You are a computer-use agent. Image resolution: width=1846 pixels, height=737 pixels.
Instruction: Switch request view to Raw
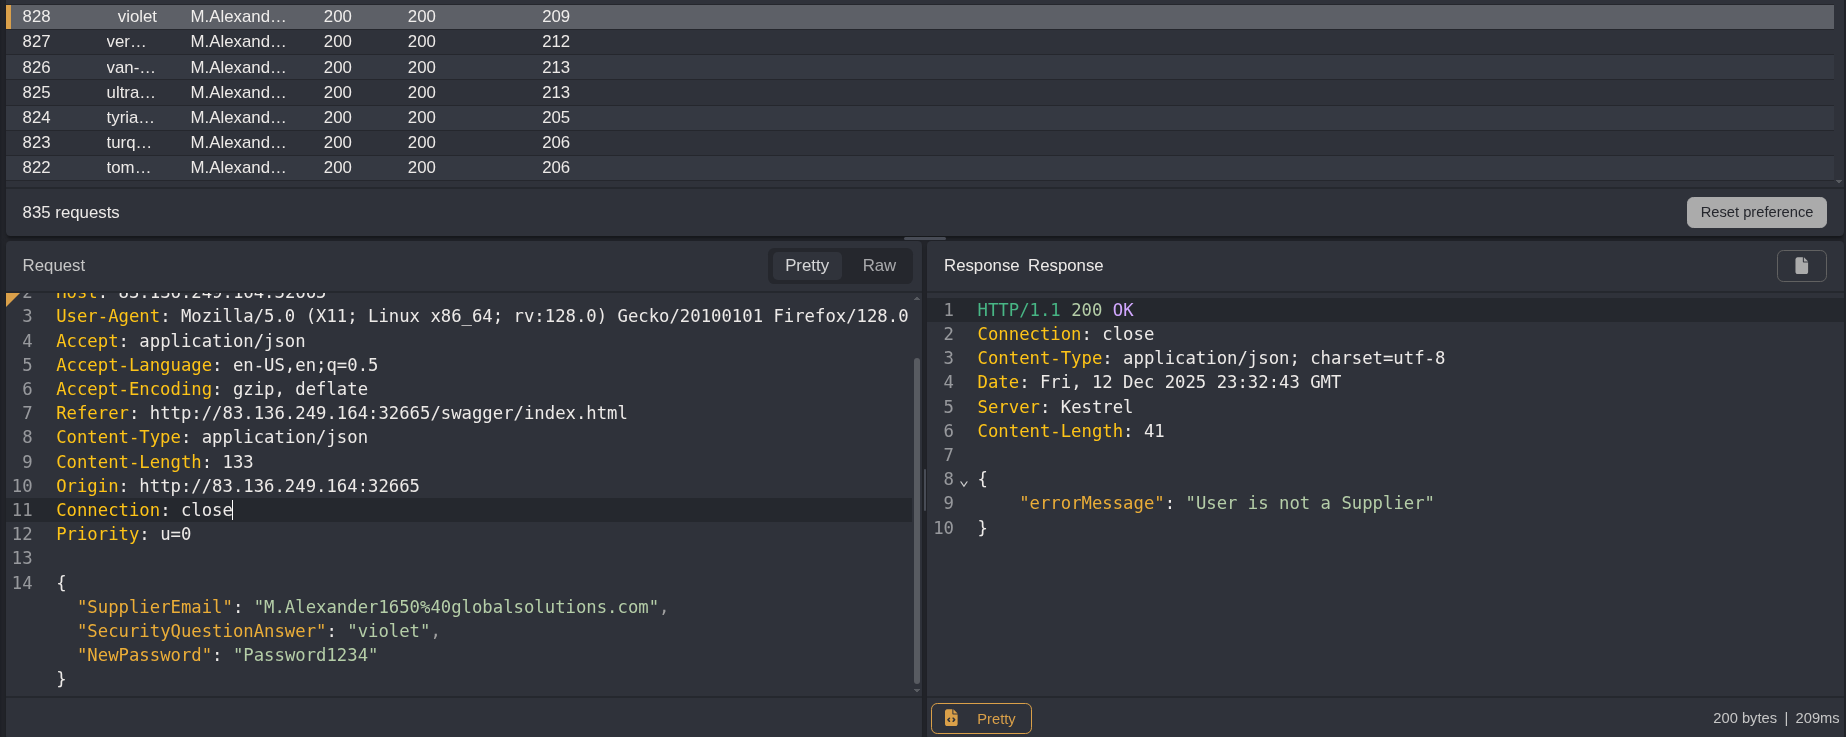coord(879,266)
